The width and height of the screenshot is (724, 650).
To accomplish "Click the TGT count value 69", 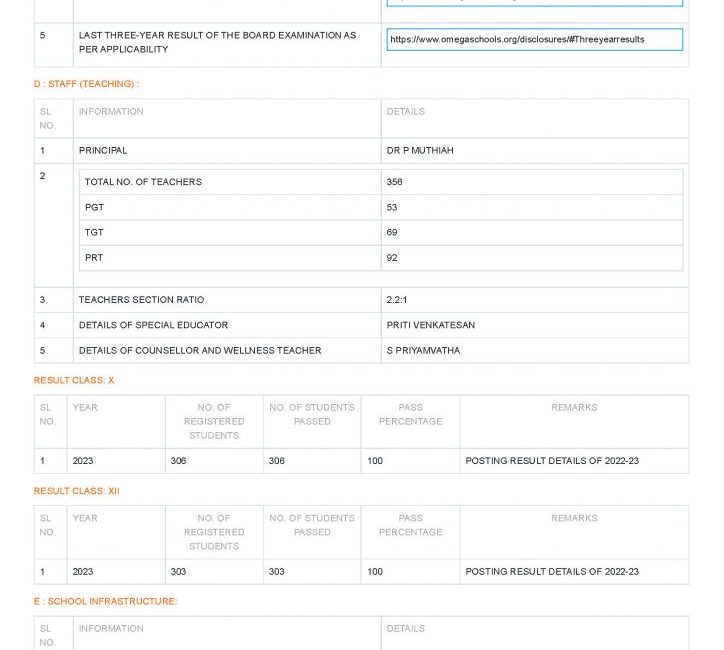I will [392, 233].
